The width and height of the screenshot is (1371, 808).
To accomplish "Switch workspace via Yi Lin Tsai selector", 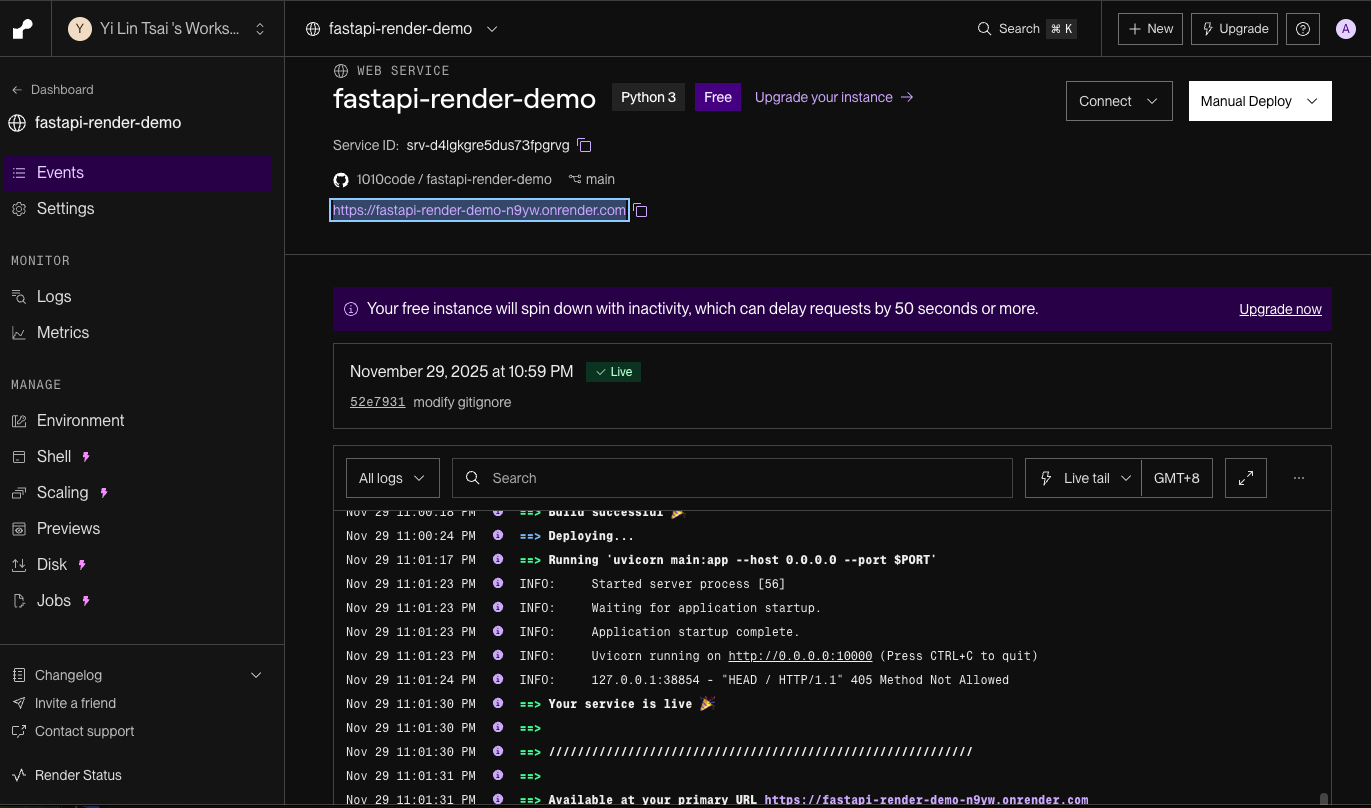I will pos(167,29).
